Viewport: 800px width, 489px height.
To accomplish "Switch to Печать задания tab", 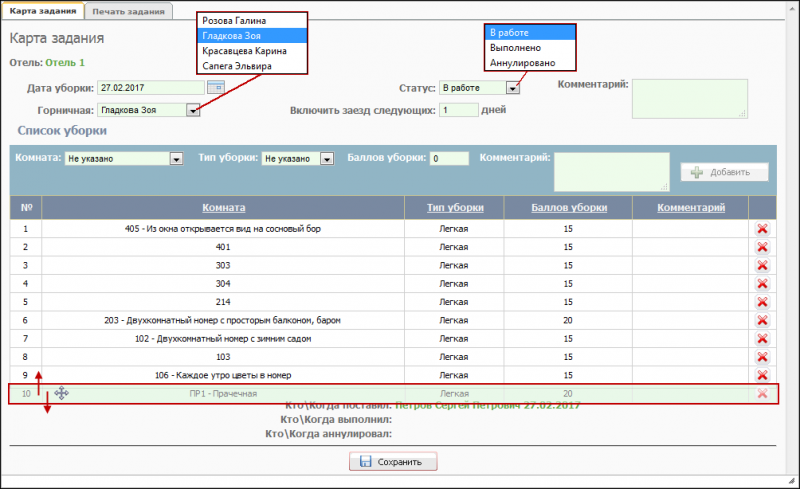I will [x=128, y=11].
